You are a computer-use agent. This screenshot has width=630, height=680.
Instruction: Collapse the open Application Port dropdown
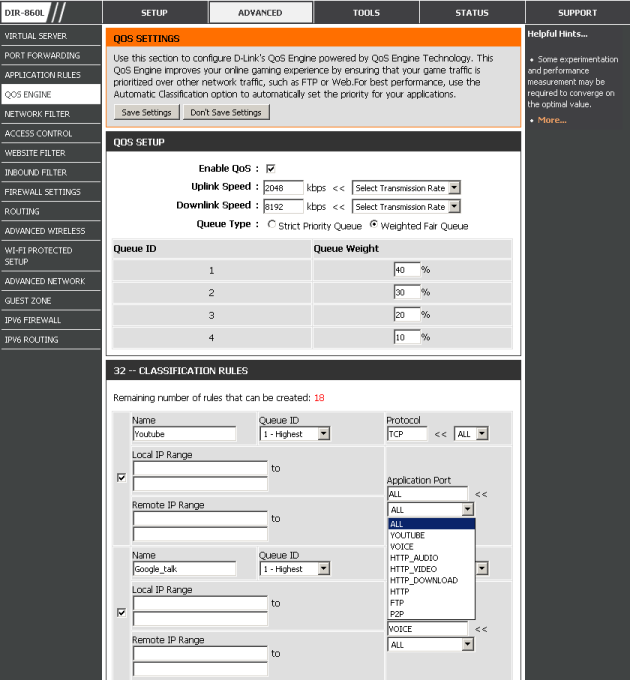tap(467, 509)
